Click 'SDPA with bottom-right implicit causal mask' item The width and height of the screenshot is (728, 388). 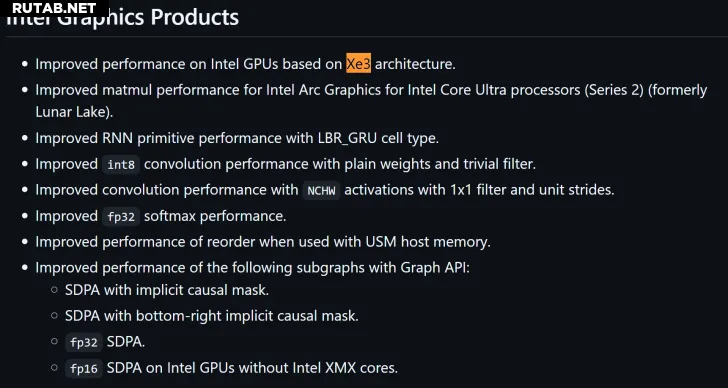pos(212,316)
